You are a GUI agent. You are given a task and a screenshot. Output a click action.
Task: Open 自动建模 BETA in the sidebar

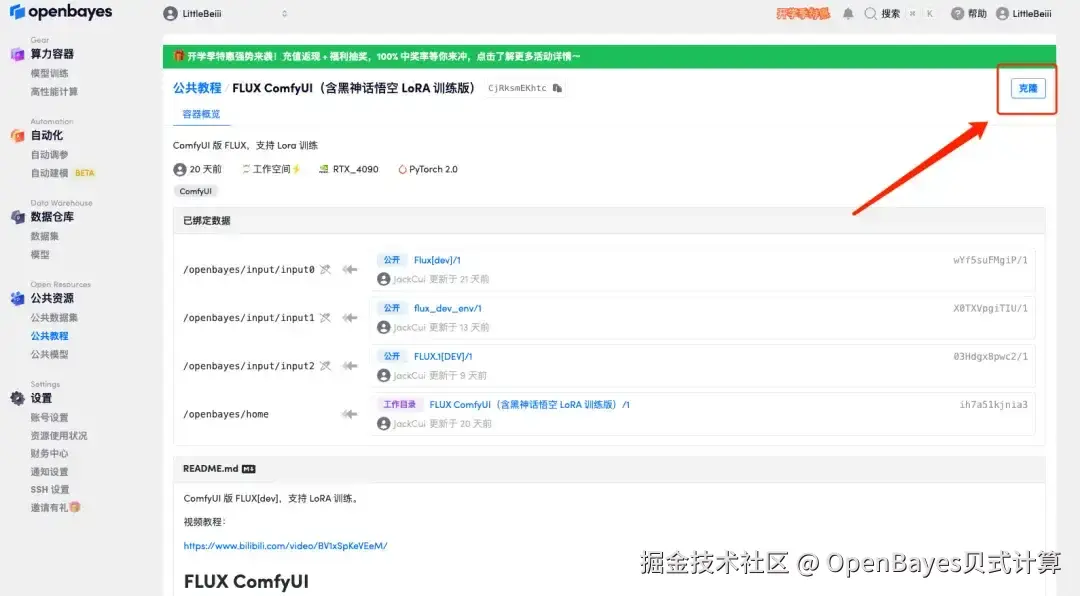coord(62,173)
